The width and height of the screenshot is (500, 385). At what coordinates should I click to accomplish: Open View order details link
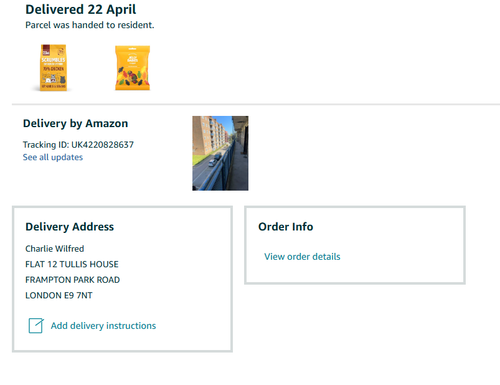coord(302,257)
